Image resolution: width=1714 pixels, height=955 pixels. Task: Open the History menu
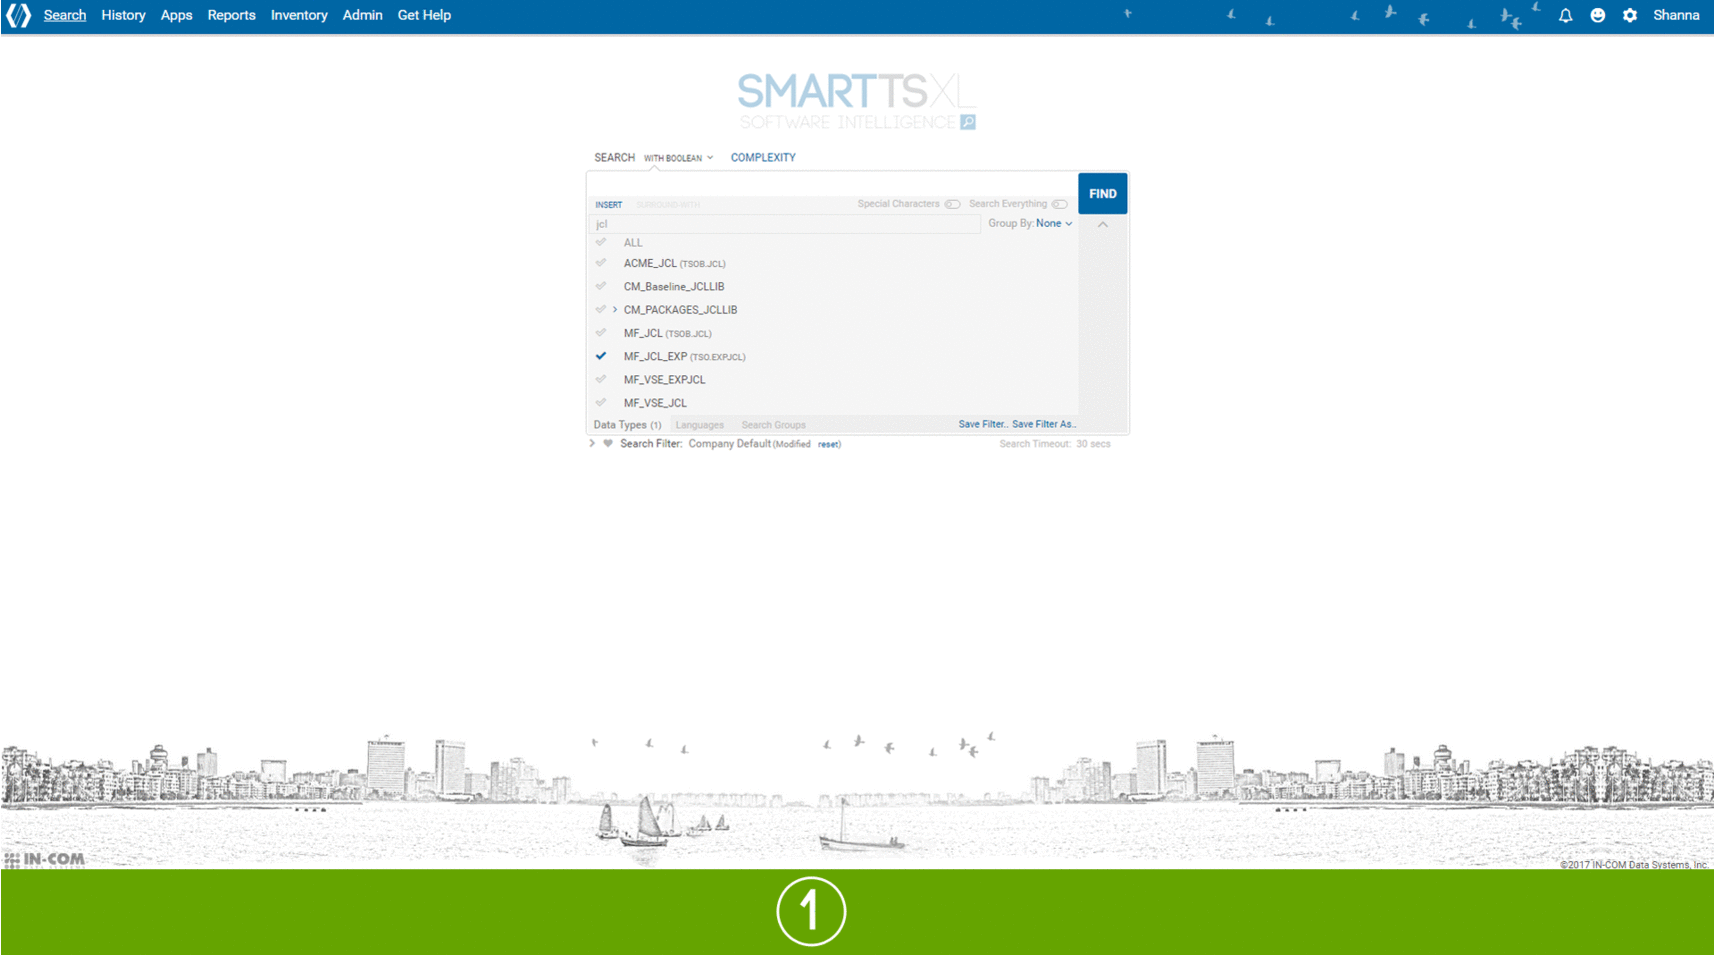(x=123, y=15)
